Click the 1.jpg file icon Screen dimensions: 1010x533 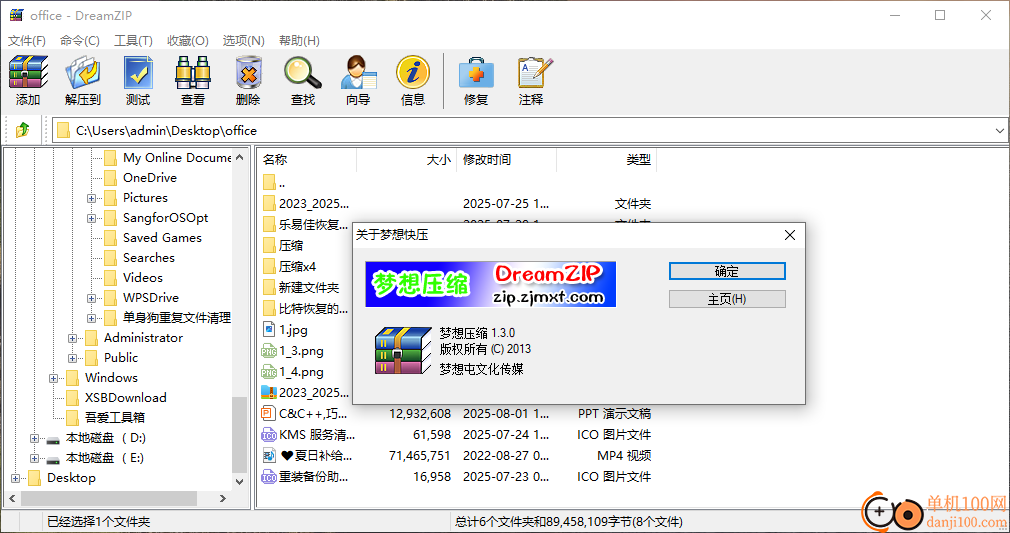tap(269, 329)
